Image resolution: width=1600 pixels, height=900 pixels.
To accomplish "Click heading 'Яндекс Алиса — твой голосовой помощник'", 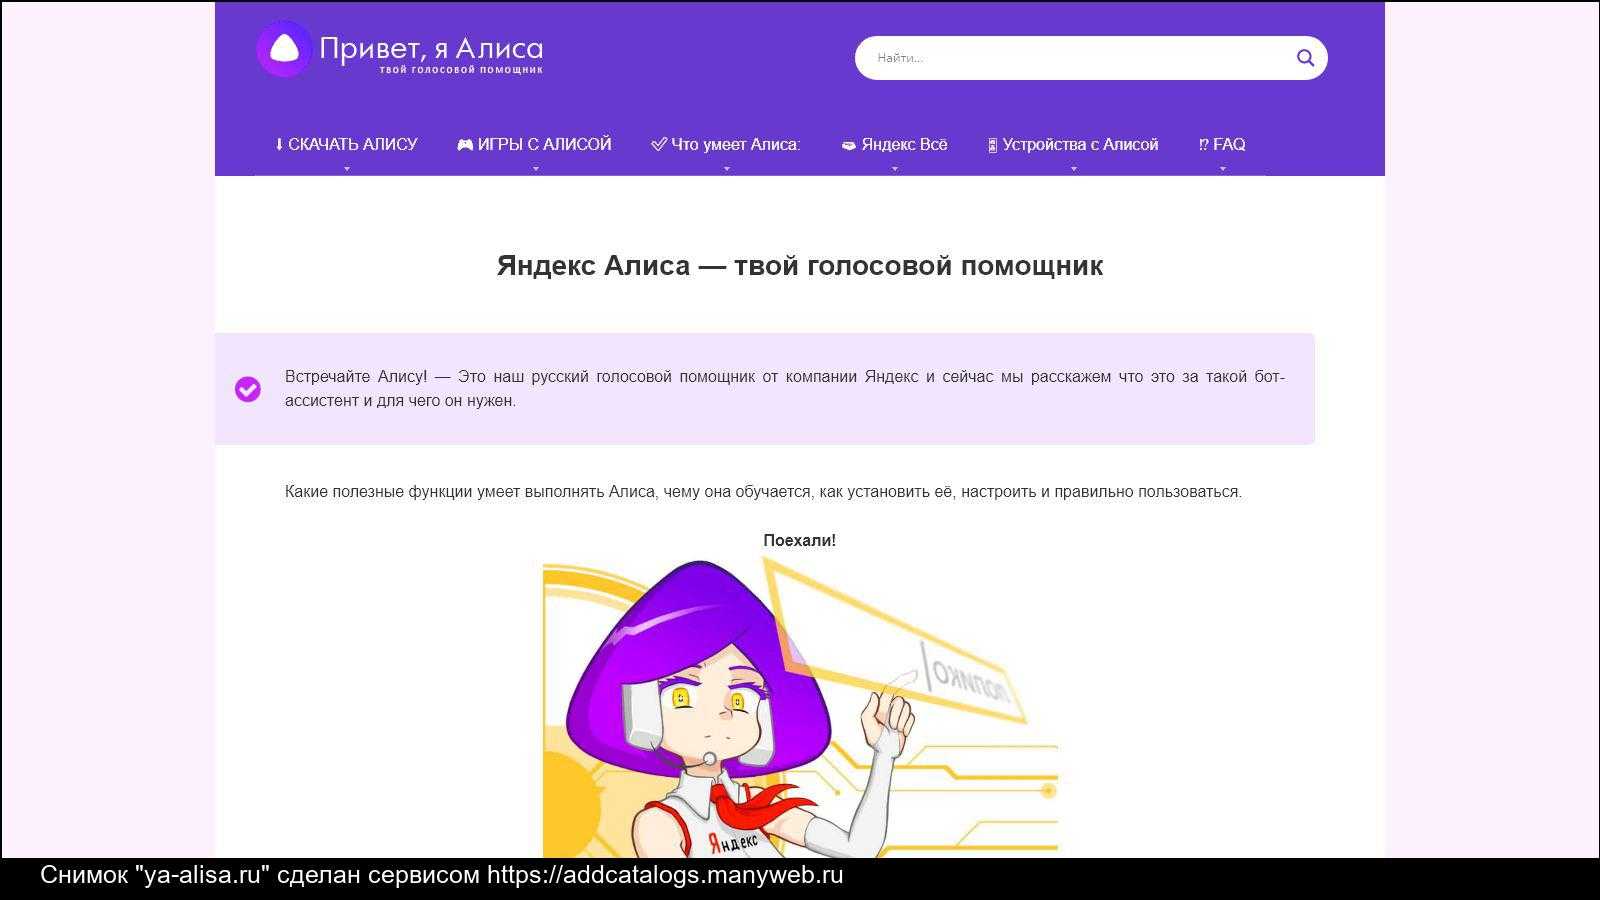I will 800,266.
